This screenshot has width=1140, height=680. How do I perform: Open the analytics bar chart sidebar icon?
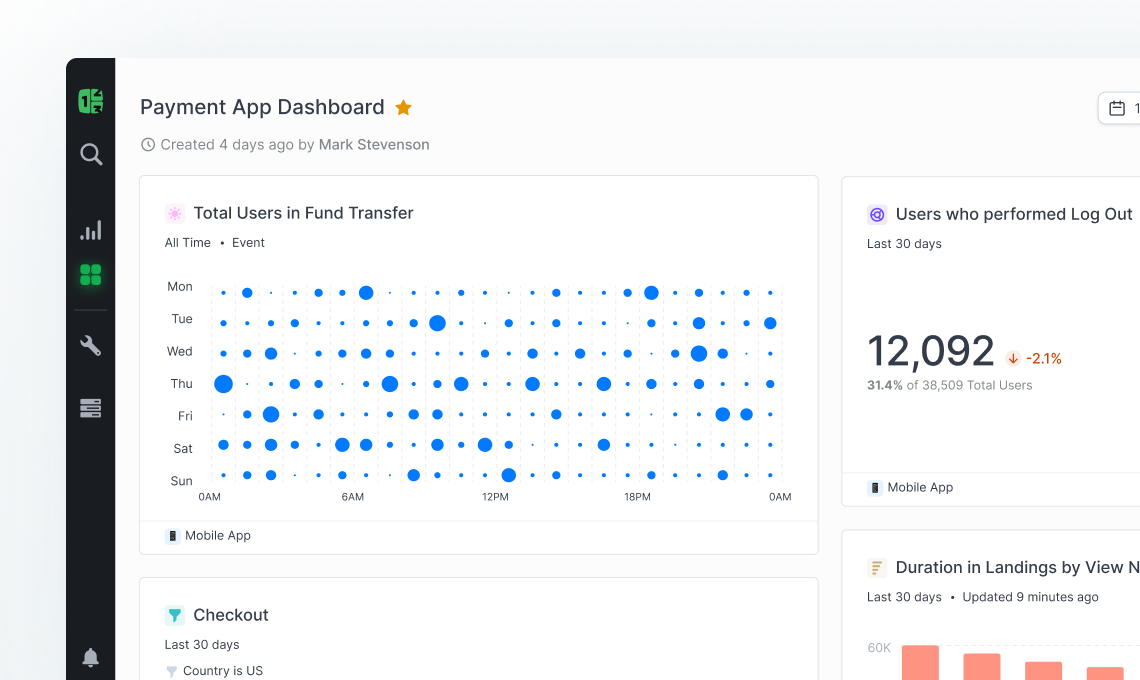coord(91,231)
